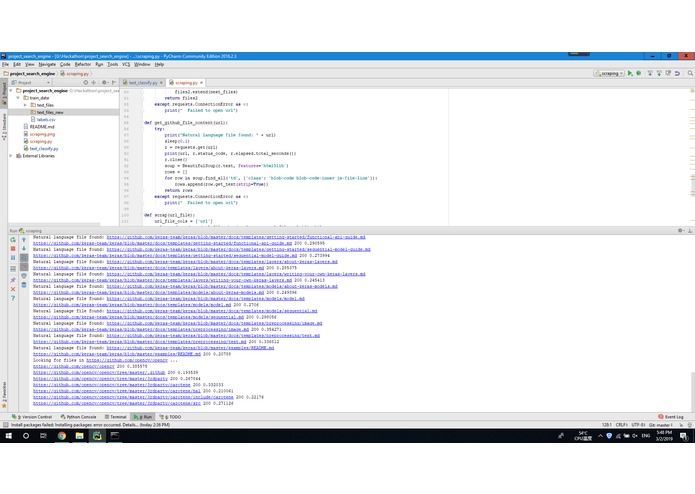Pin the Run tab with the pin icon
The width and height of the screenshot is (695, 494).
pos(13,280)
